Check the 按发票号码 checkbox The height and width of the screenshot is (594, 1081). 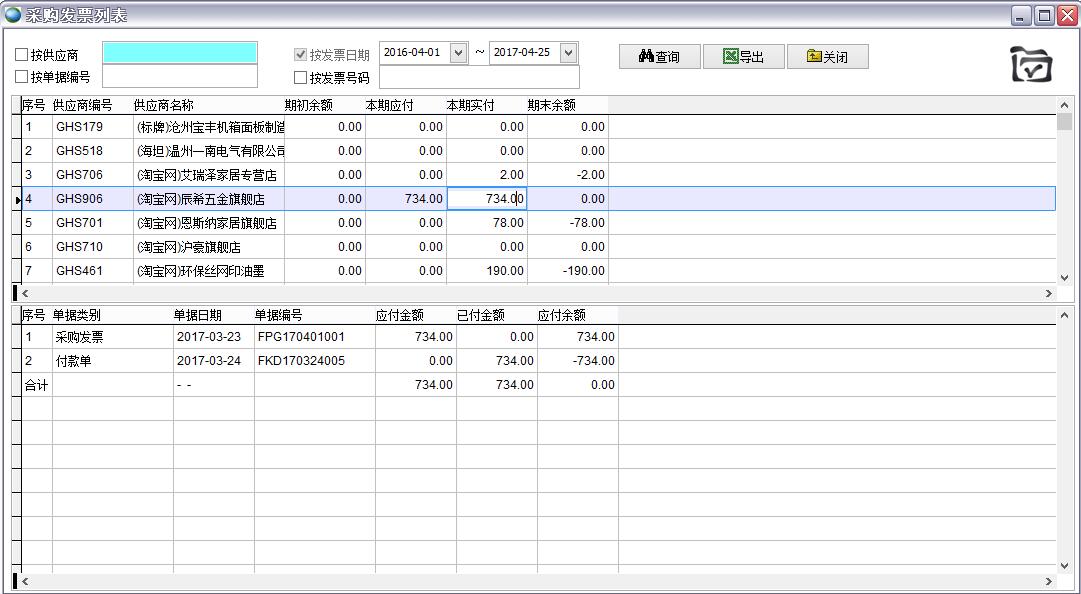pos(301,78)
